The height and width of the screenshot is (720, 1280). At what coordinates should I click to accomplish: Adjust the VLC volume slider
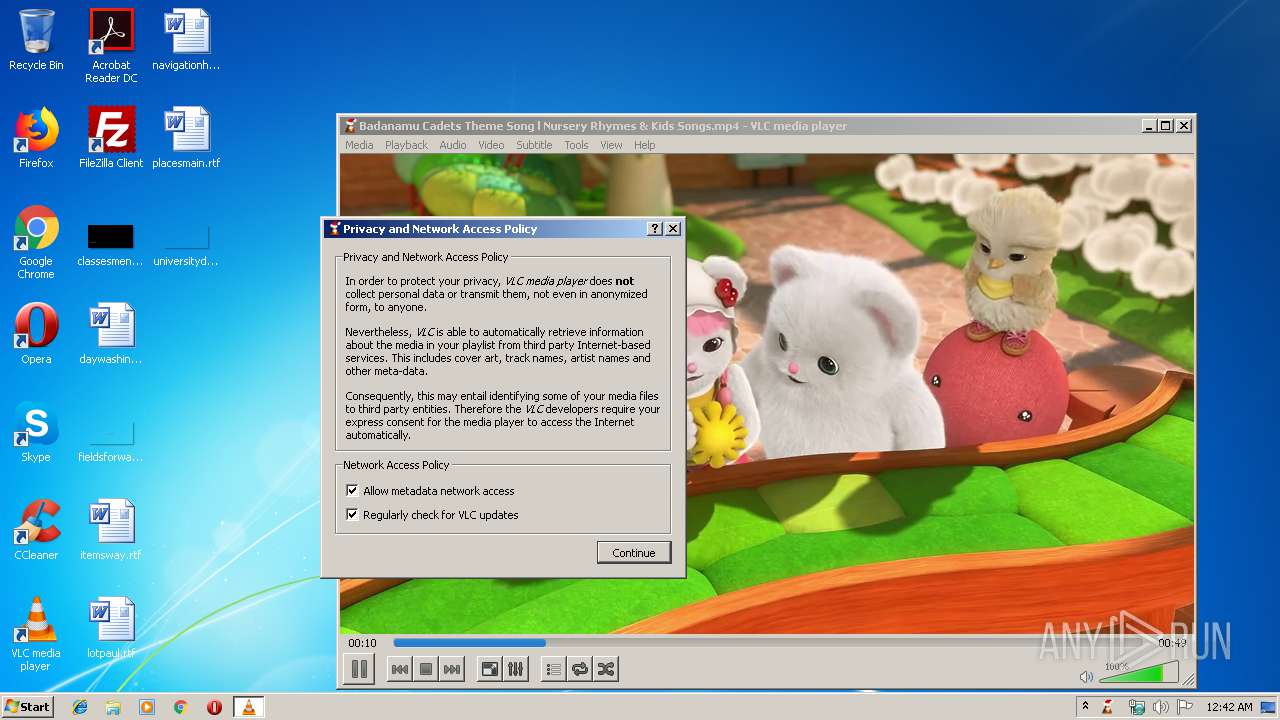point(1138,673)
